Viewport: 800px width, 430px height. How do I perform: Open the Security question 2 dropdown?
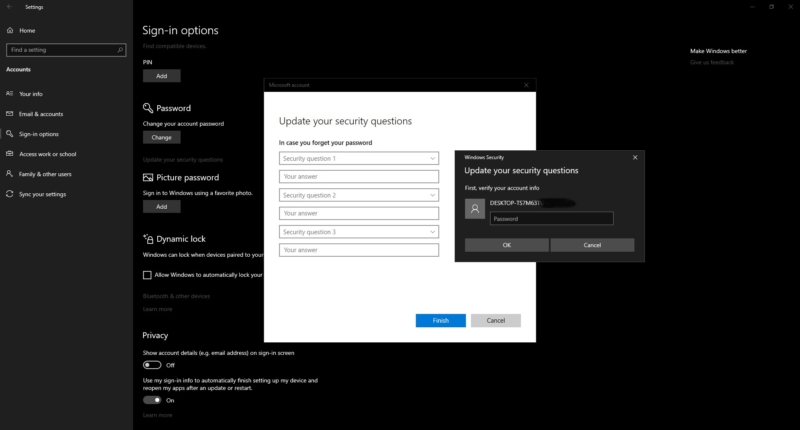tap(359, 195)
